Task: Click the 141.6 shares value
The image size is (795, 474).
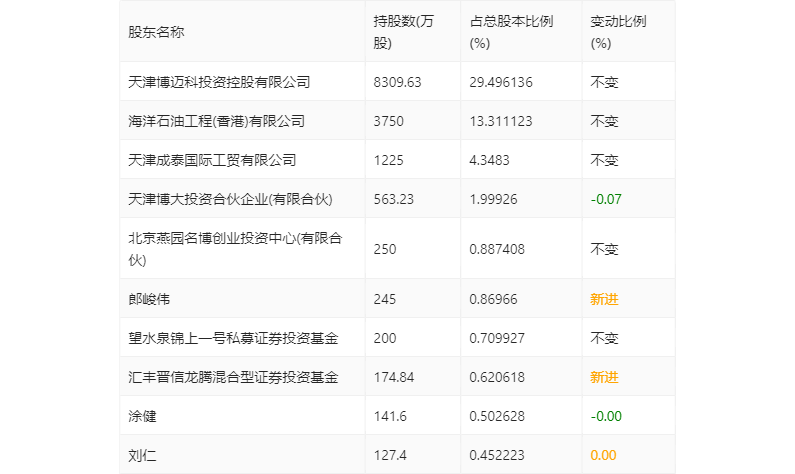Action: click(390, 416)
